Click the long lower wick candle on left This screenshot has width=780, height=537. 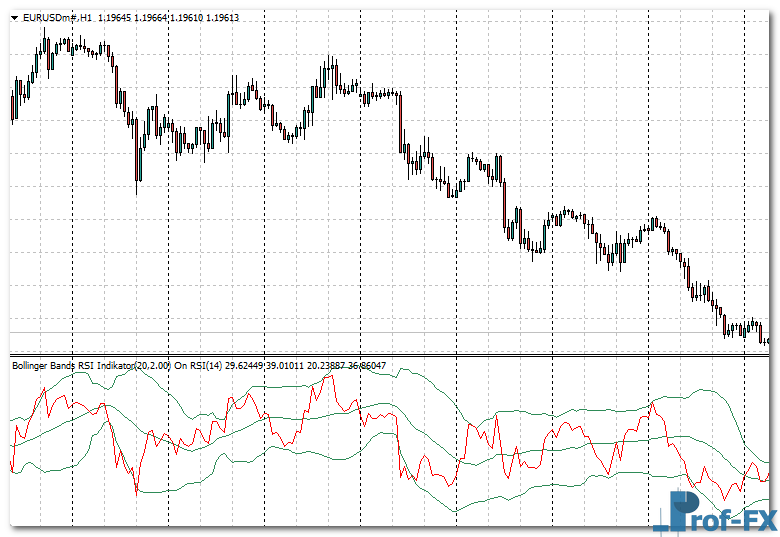click(x=137, y=170)
